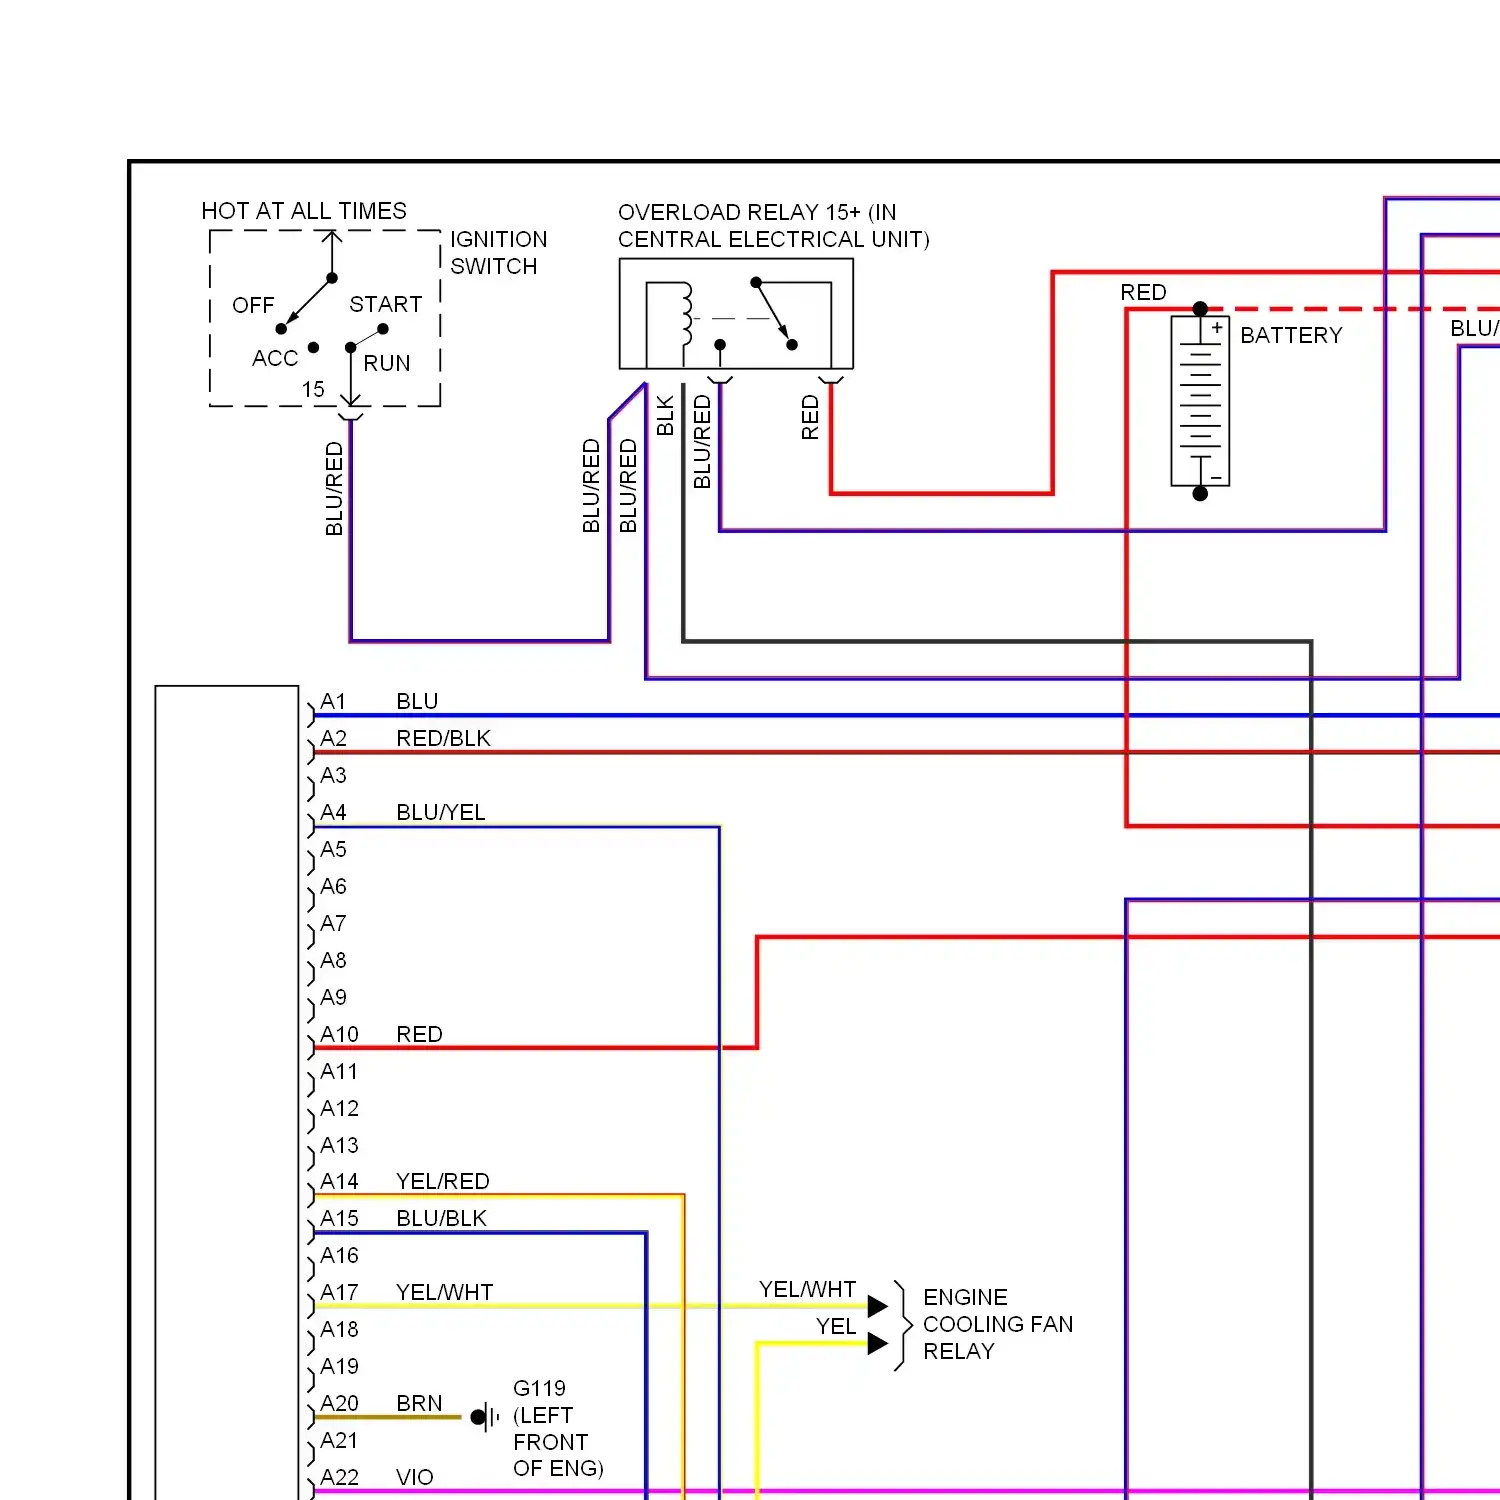Click pin A16 label
1500x1500 pixels.
coord(339,1255)
